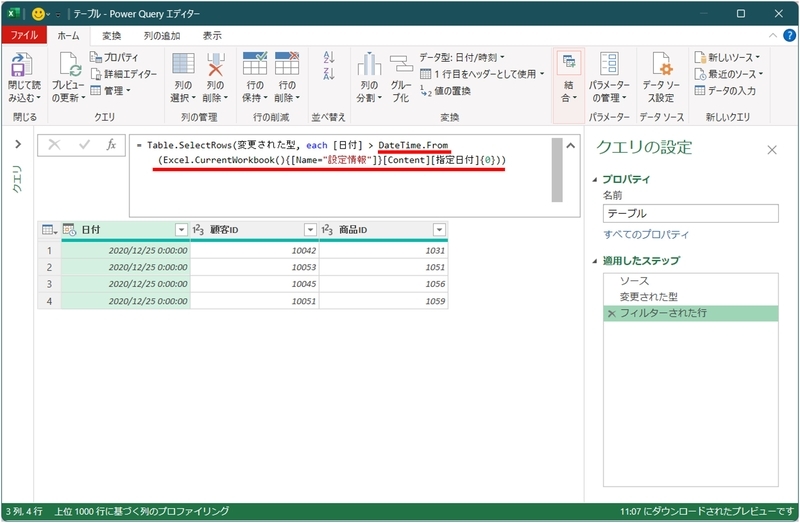Click 1行目をヘッダーとして使用 option

click(x=482, y=74)
